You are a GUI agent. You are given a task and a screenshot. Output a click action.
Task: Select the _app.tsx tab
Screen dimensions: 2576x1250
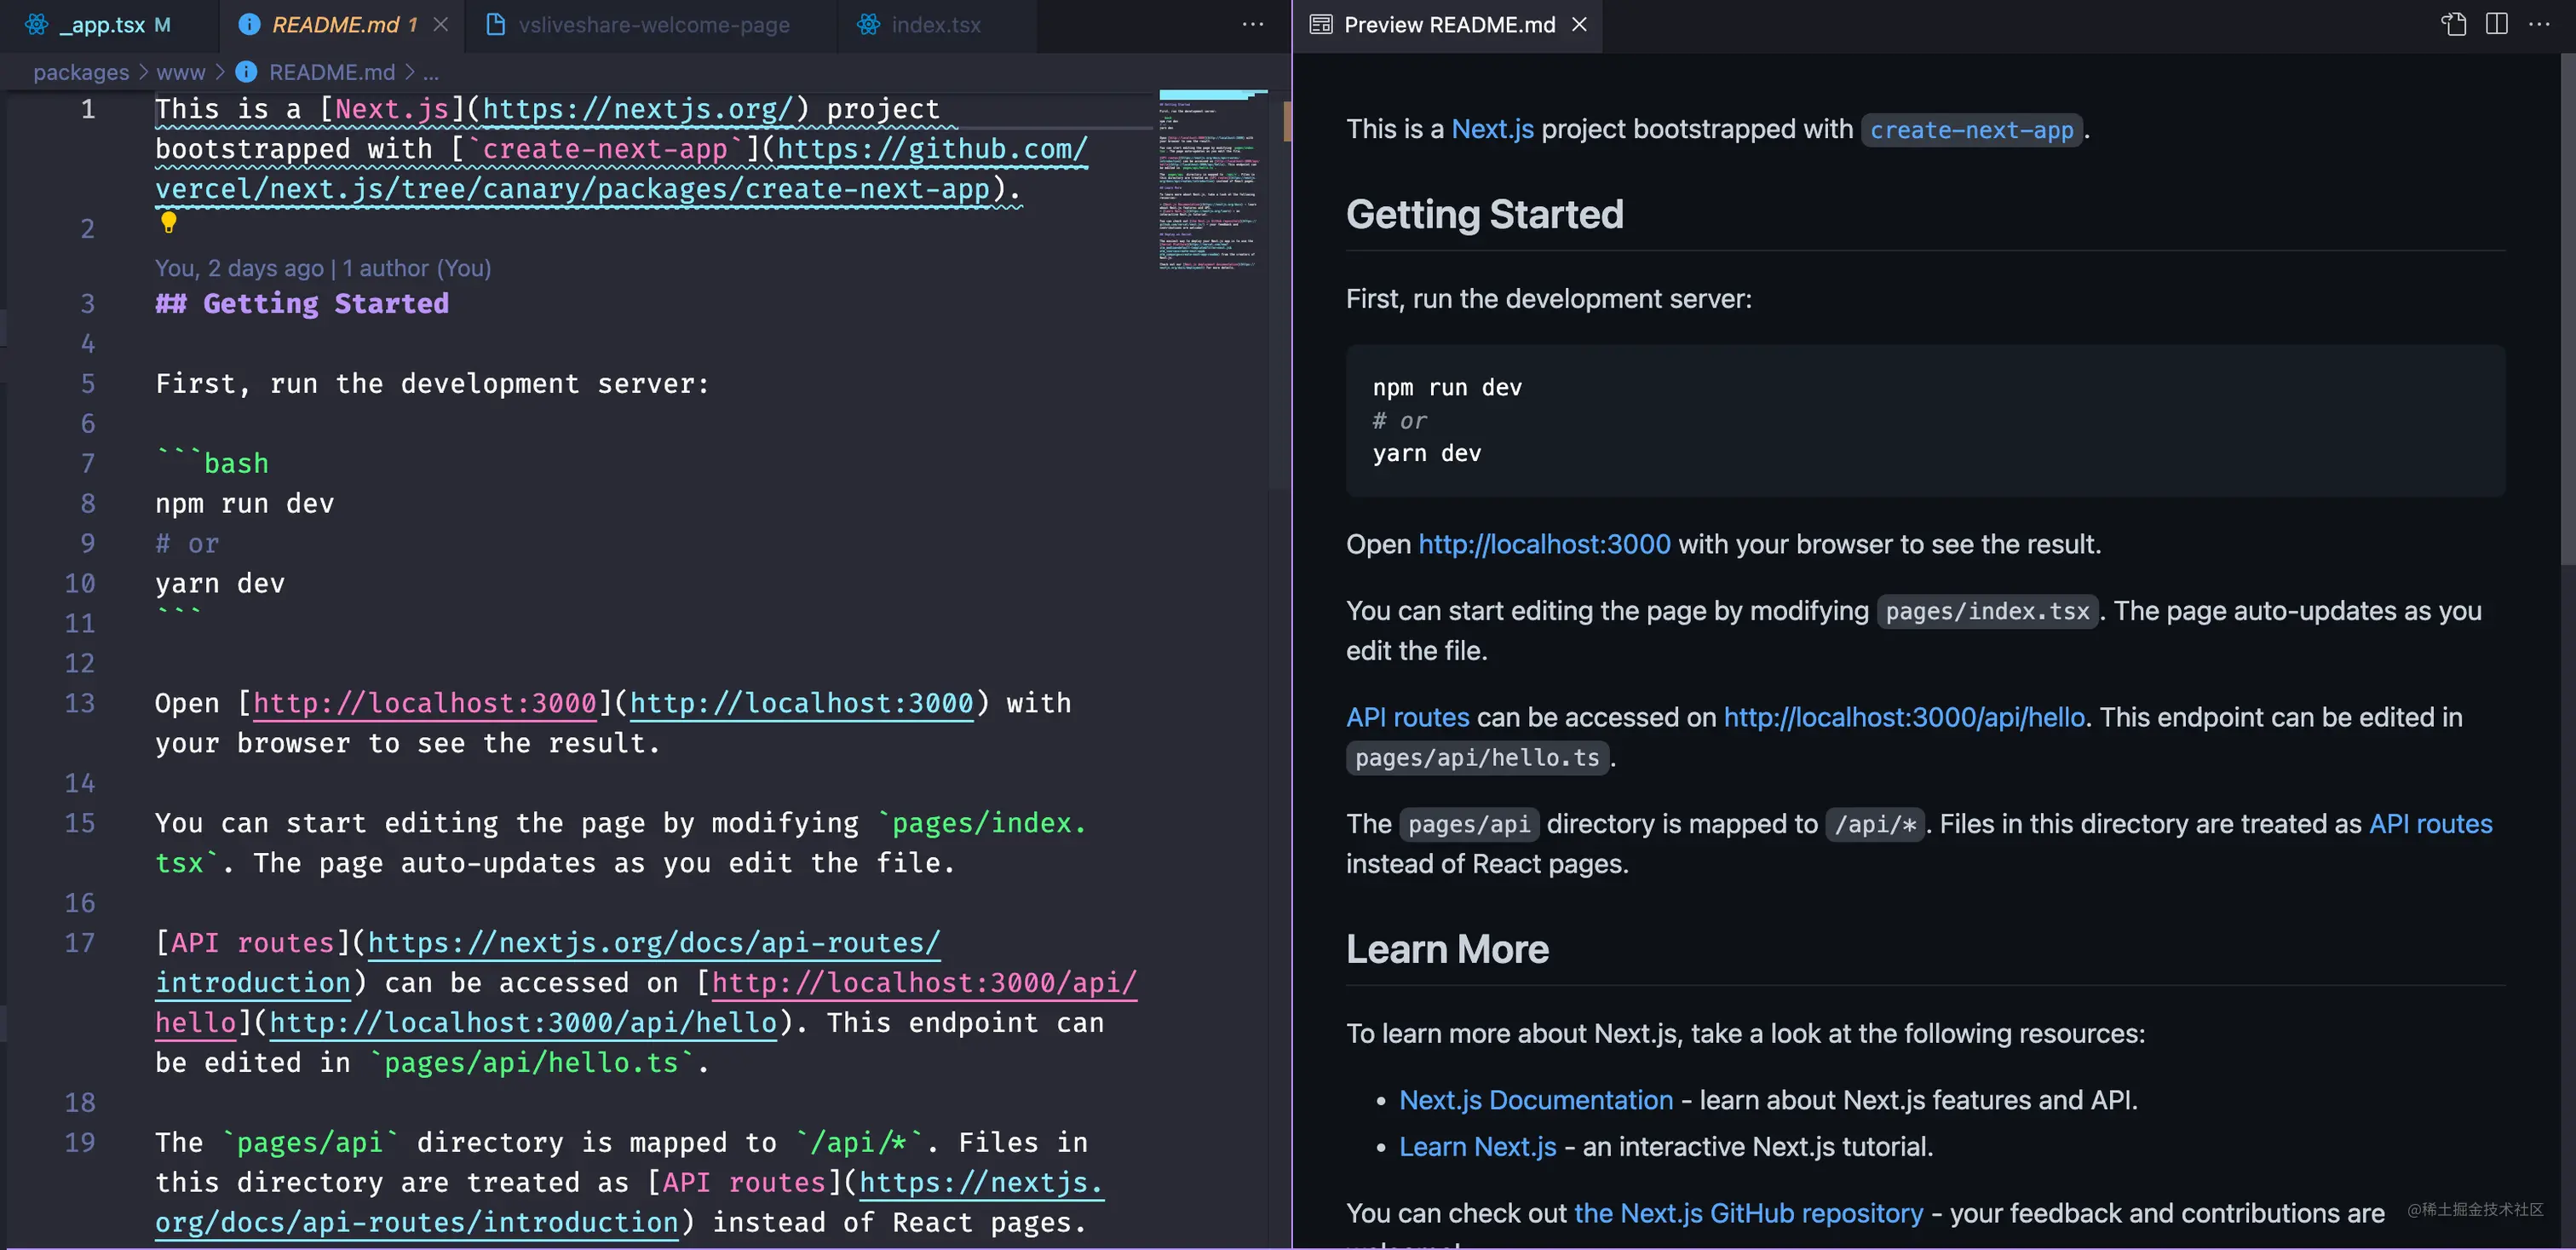[x=102, y=24]
